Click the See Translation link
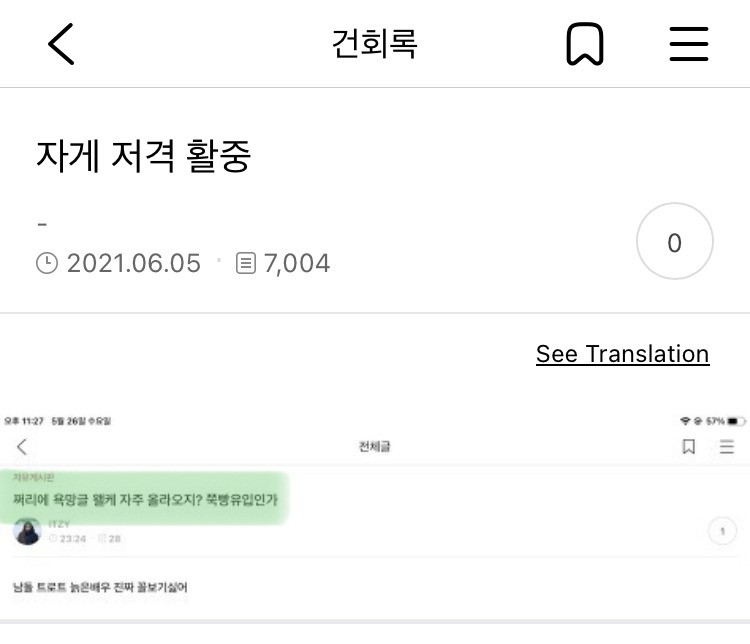Image resolution: width=750 pixels, height=644 pixels. [622, 355]
